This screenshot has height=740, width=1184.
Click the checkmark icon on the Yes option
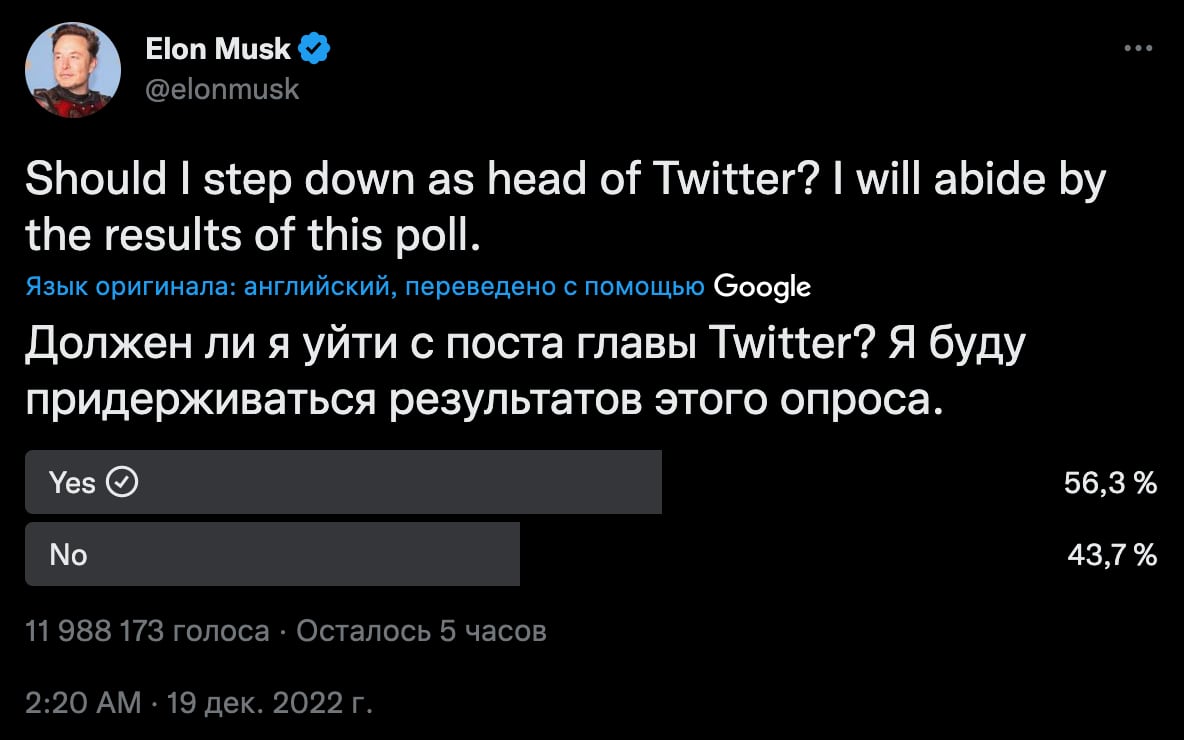(x=122, y=482)
